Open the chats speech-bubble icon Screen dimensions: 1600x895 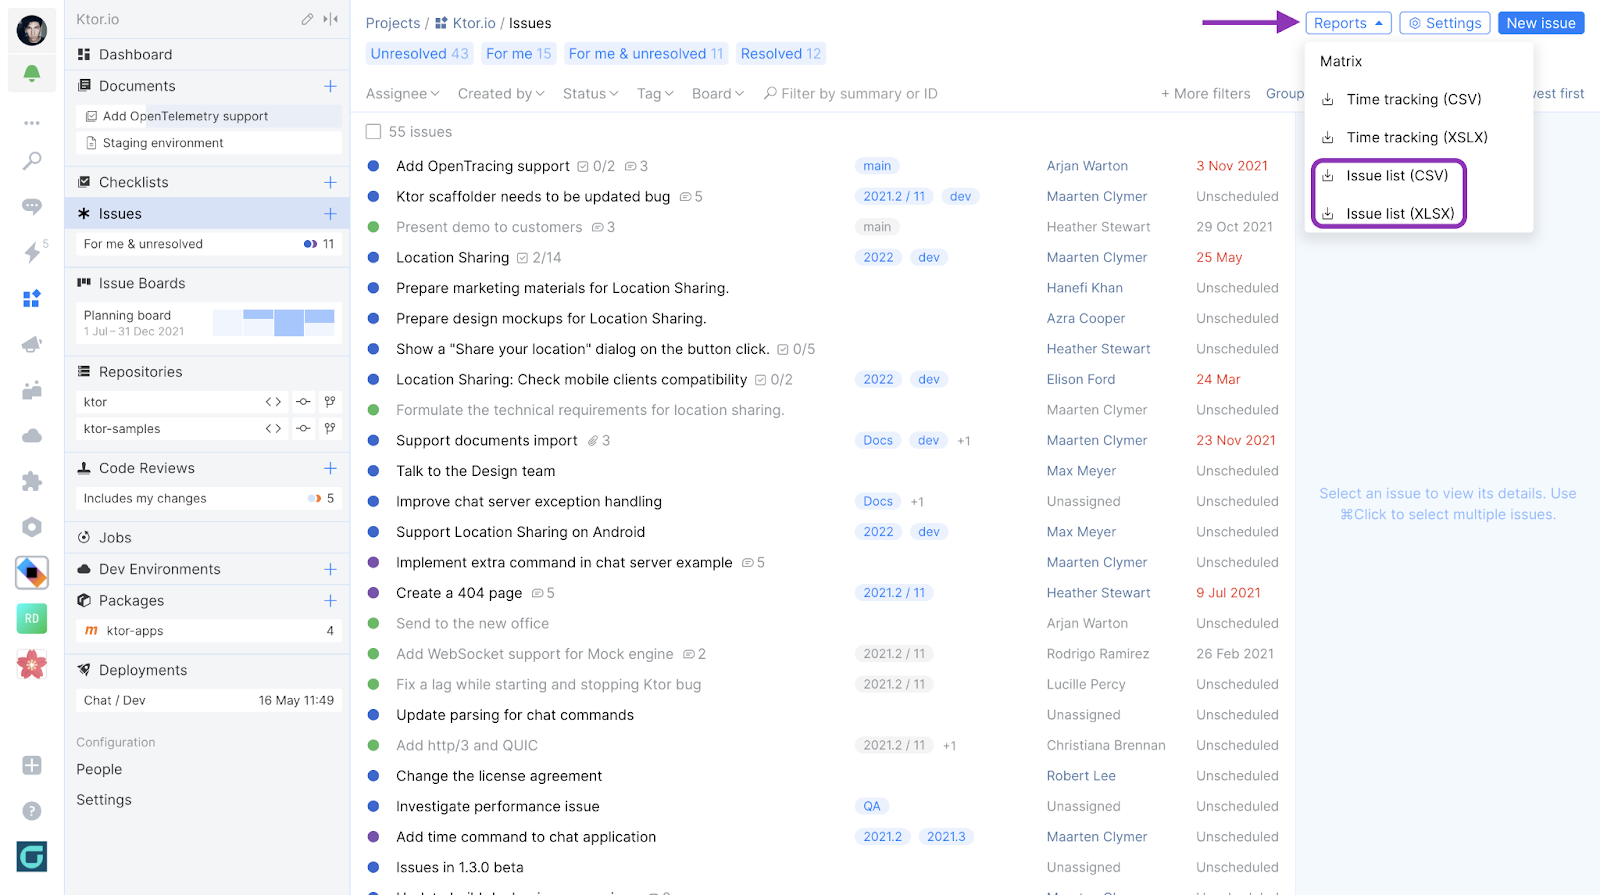[32, 206]
